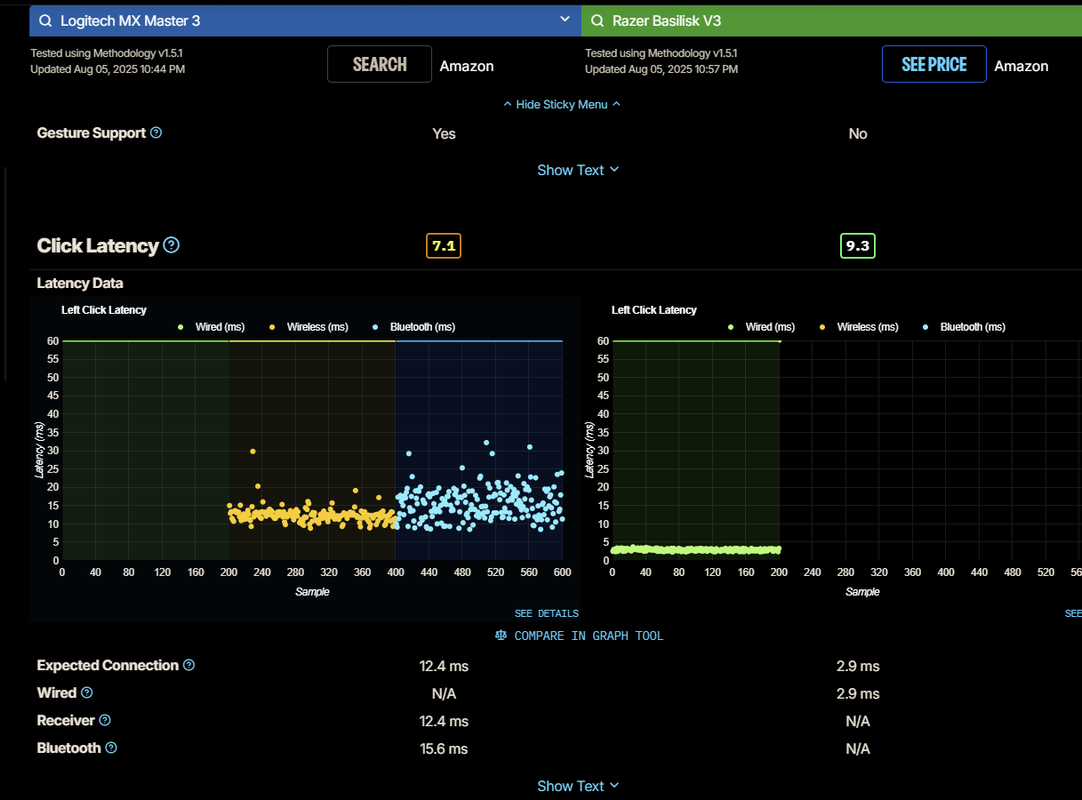Click the Logitech chart title Left Click Latency
1082x800 pixels.
(x=104, y=310)
